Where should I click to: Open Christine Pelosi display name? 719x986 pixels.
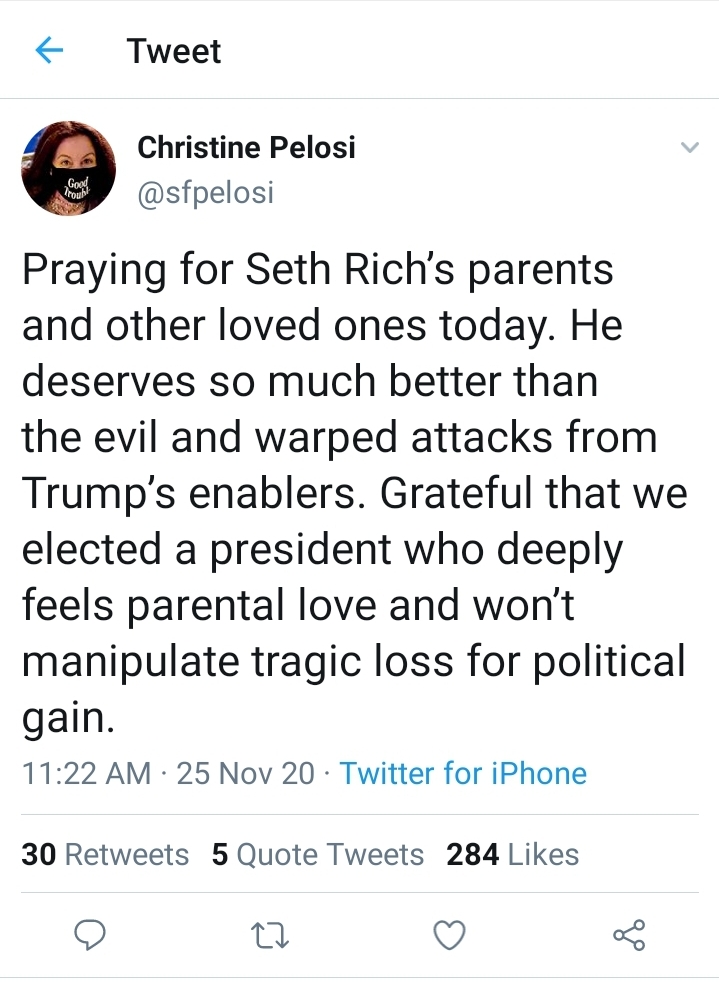[x=246, y=147]
